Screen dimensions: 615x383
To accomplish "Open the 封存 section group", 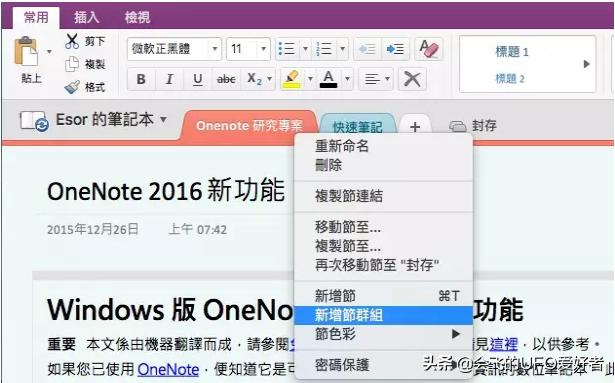I will point(473,126).
